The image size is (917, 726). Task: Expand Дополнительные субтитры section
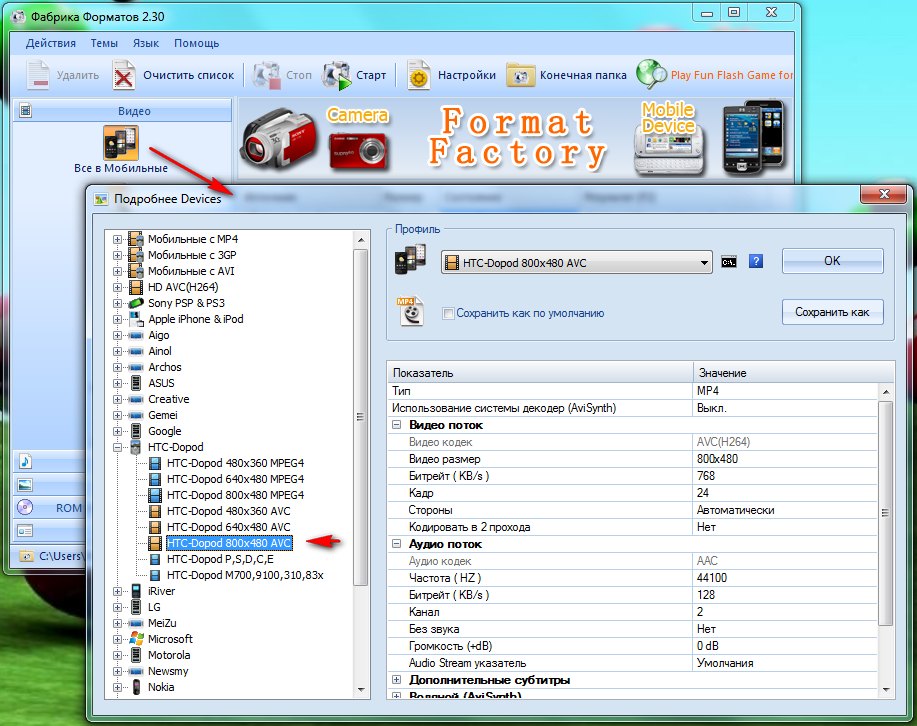click(396, 680)
